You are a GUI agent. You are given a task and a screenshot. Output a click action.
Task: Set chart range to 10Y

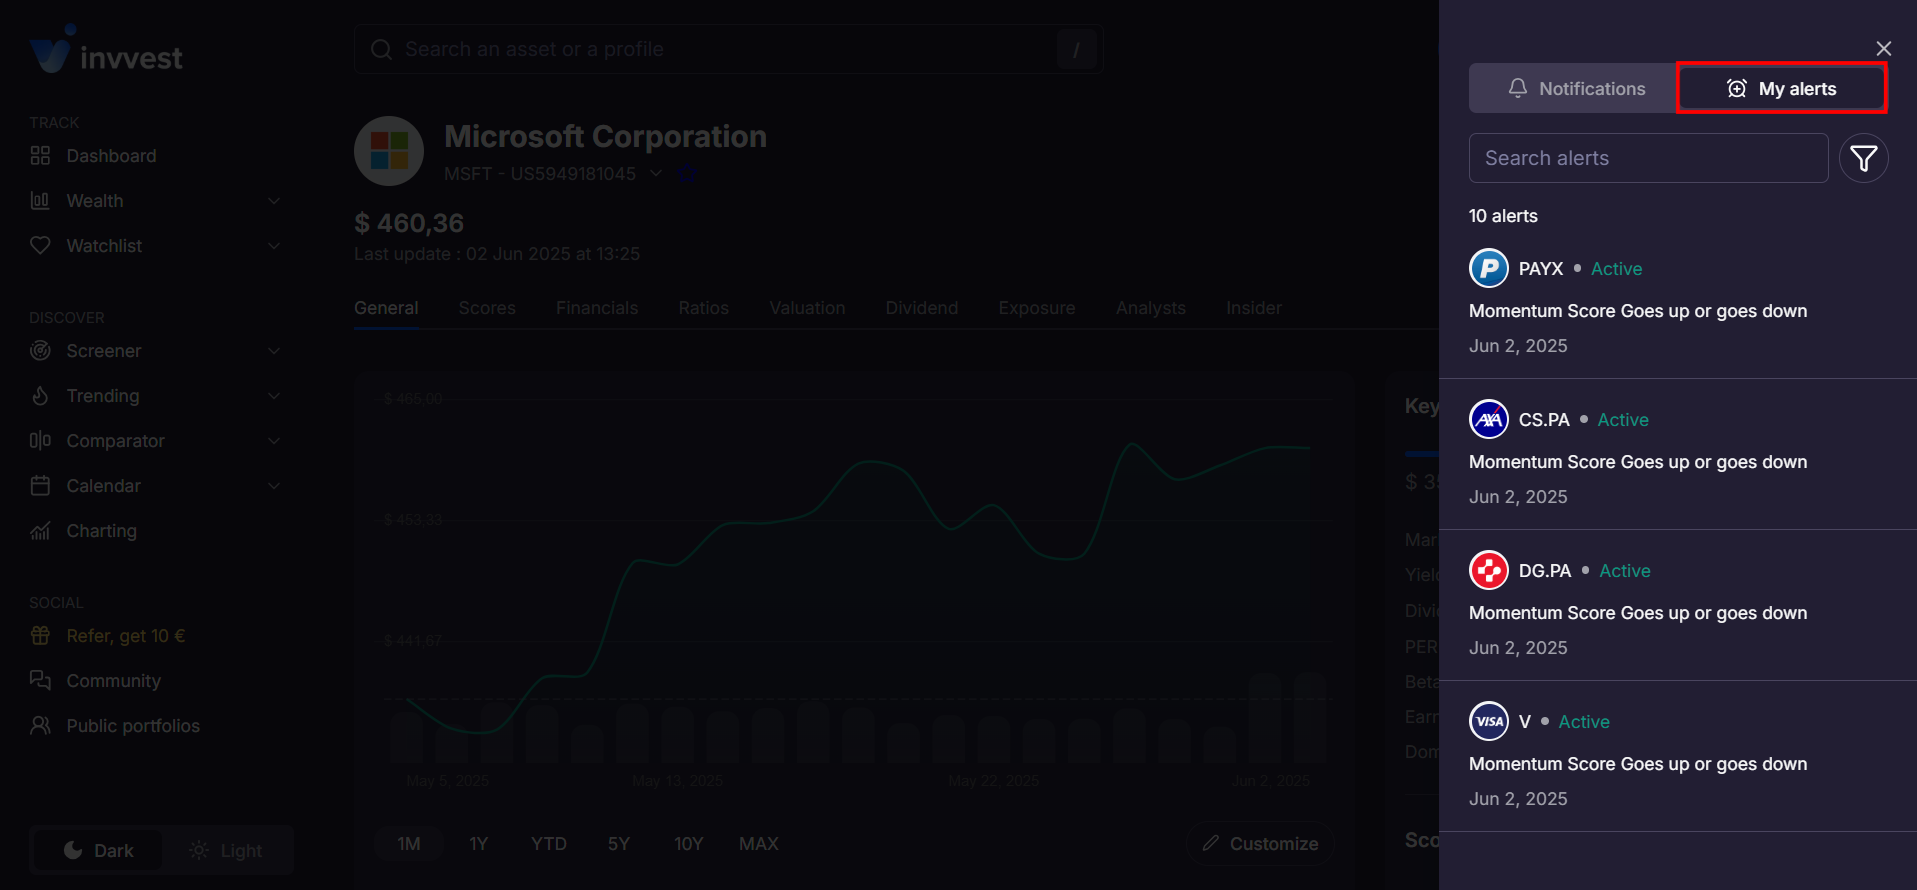tap(689, 844)
